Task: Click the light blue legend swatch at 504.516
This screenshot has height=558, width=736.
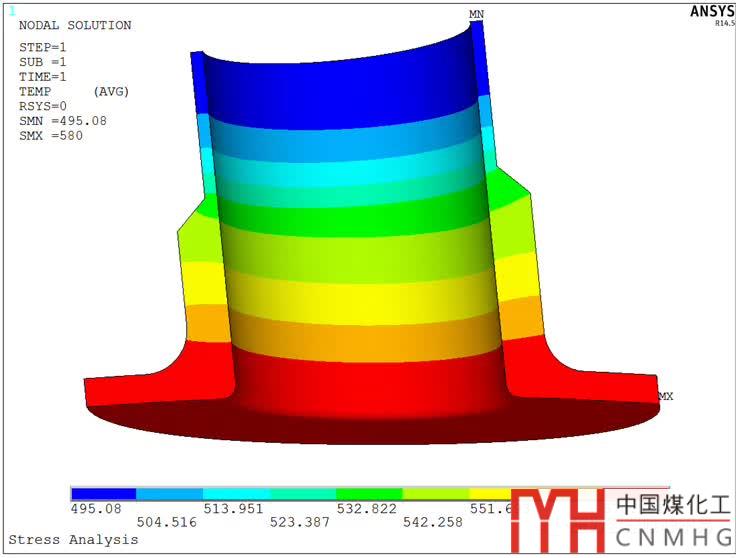Action: (x=169, y=494)
